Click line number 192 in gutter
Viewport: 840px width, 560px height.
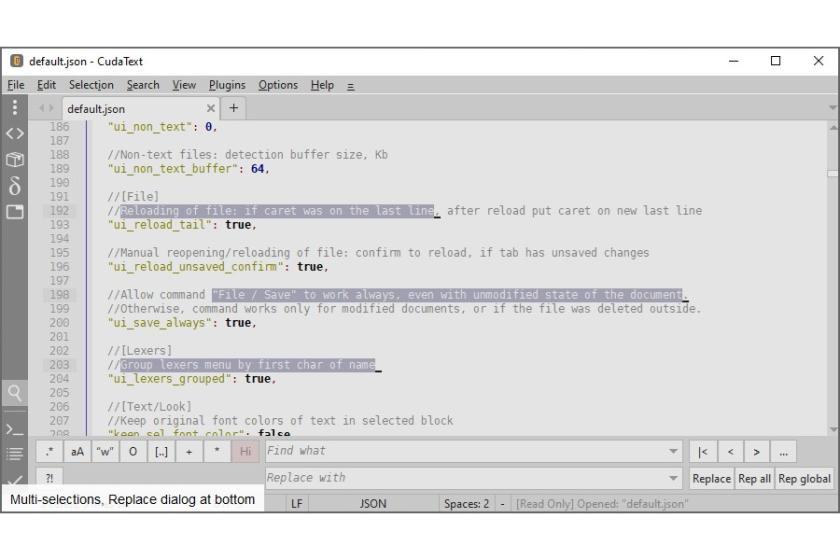point(59,211)
